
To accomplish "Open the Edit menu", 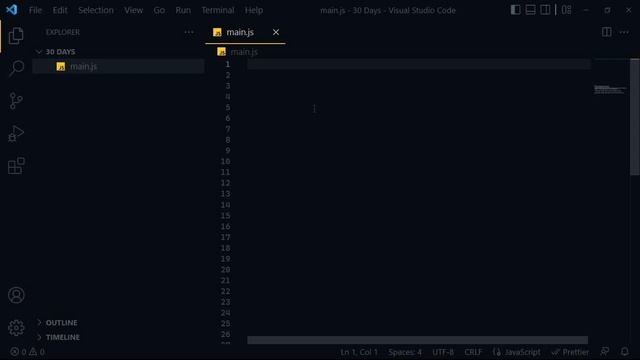I will tap(60, 10).
